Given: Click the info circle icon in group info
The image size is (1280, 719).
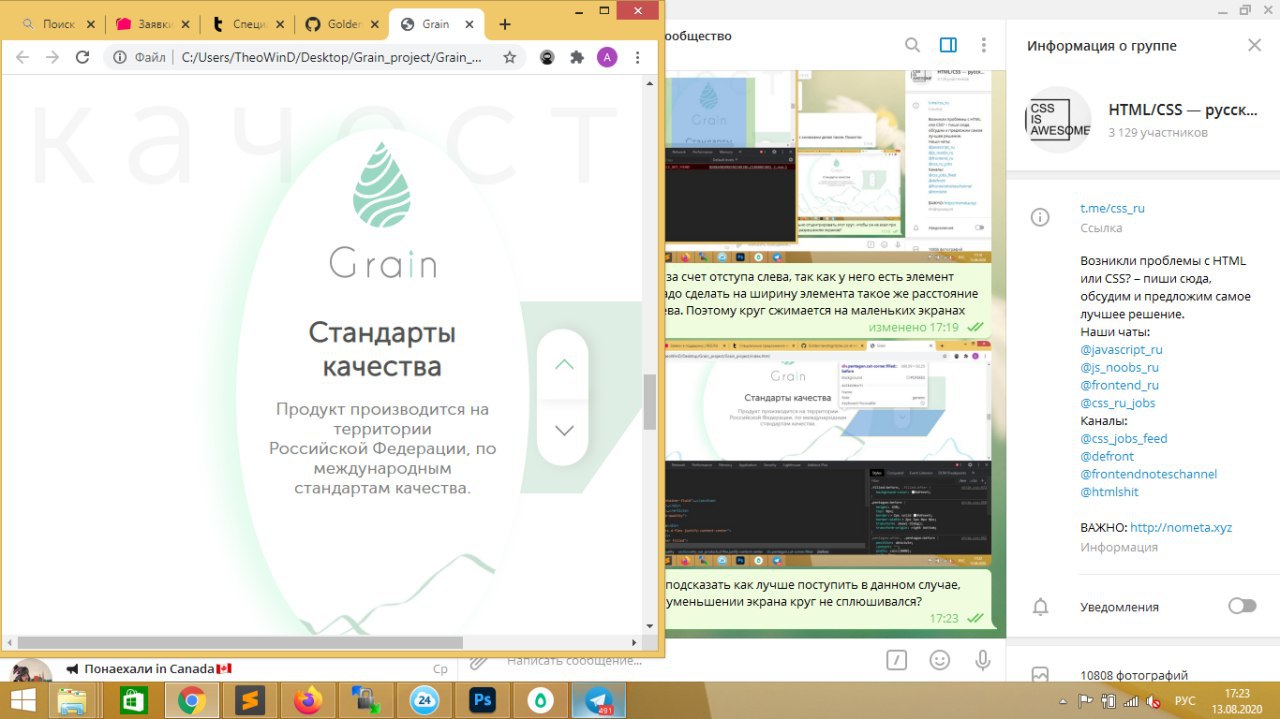Looking at the screenshot, I should tap(1040, 217).
